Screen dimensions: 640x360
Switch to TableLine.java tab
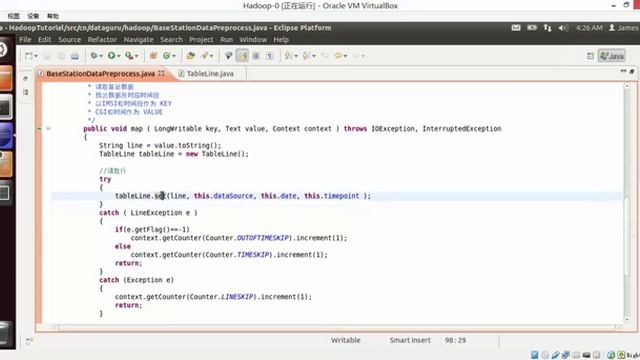pyautogui.click(x=210, y=74)
